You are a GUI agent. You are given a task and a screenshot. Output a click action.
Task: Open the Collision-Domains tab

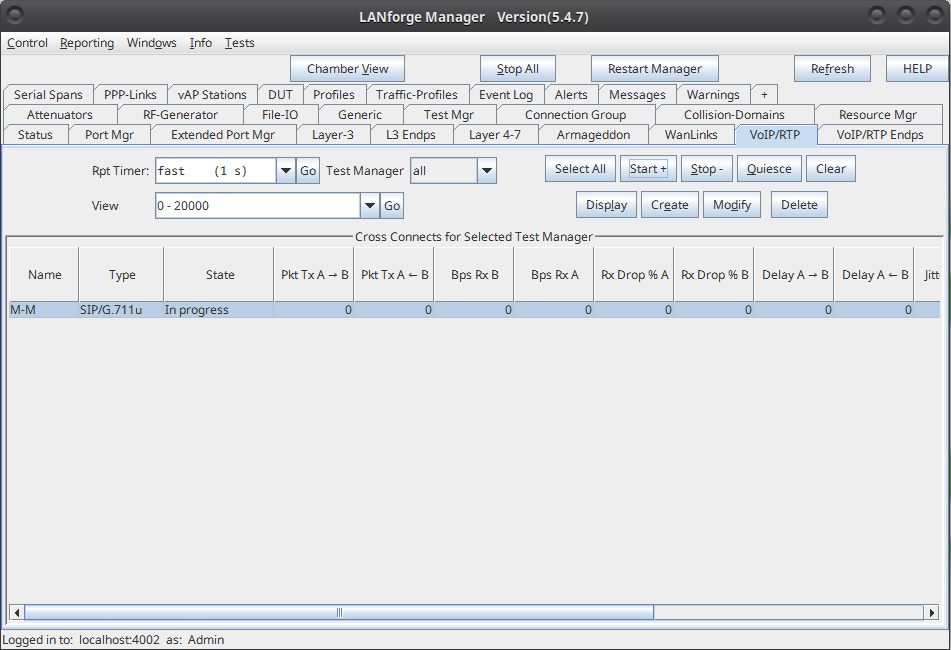pos(734,115)
